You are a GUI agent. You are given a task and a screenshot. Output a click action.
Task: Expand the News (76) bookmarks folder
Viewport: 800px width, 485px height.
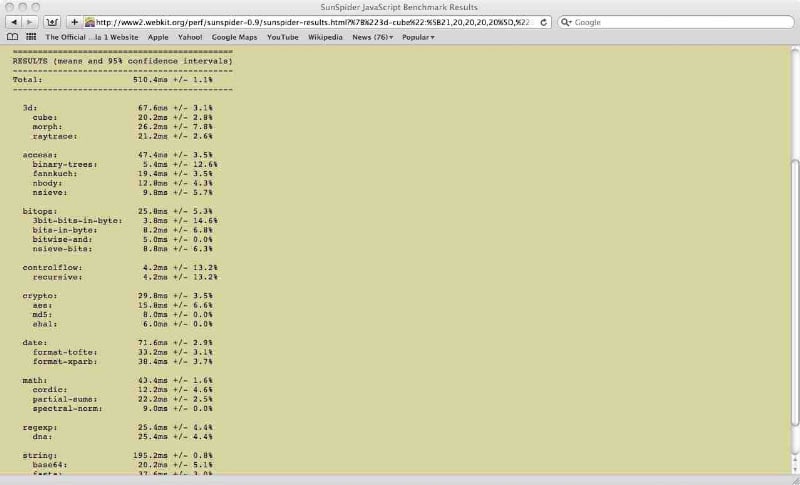coord(372,37)
